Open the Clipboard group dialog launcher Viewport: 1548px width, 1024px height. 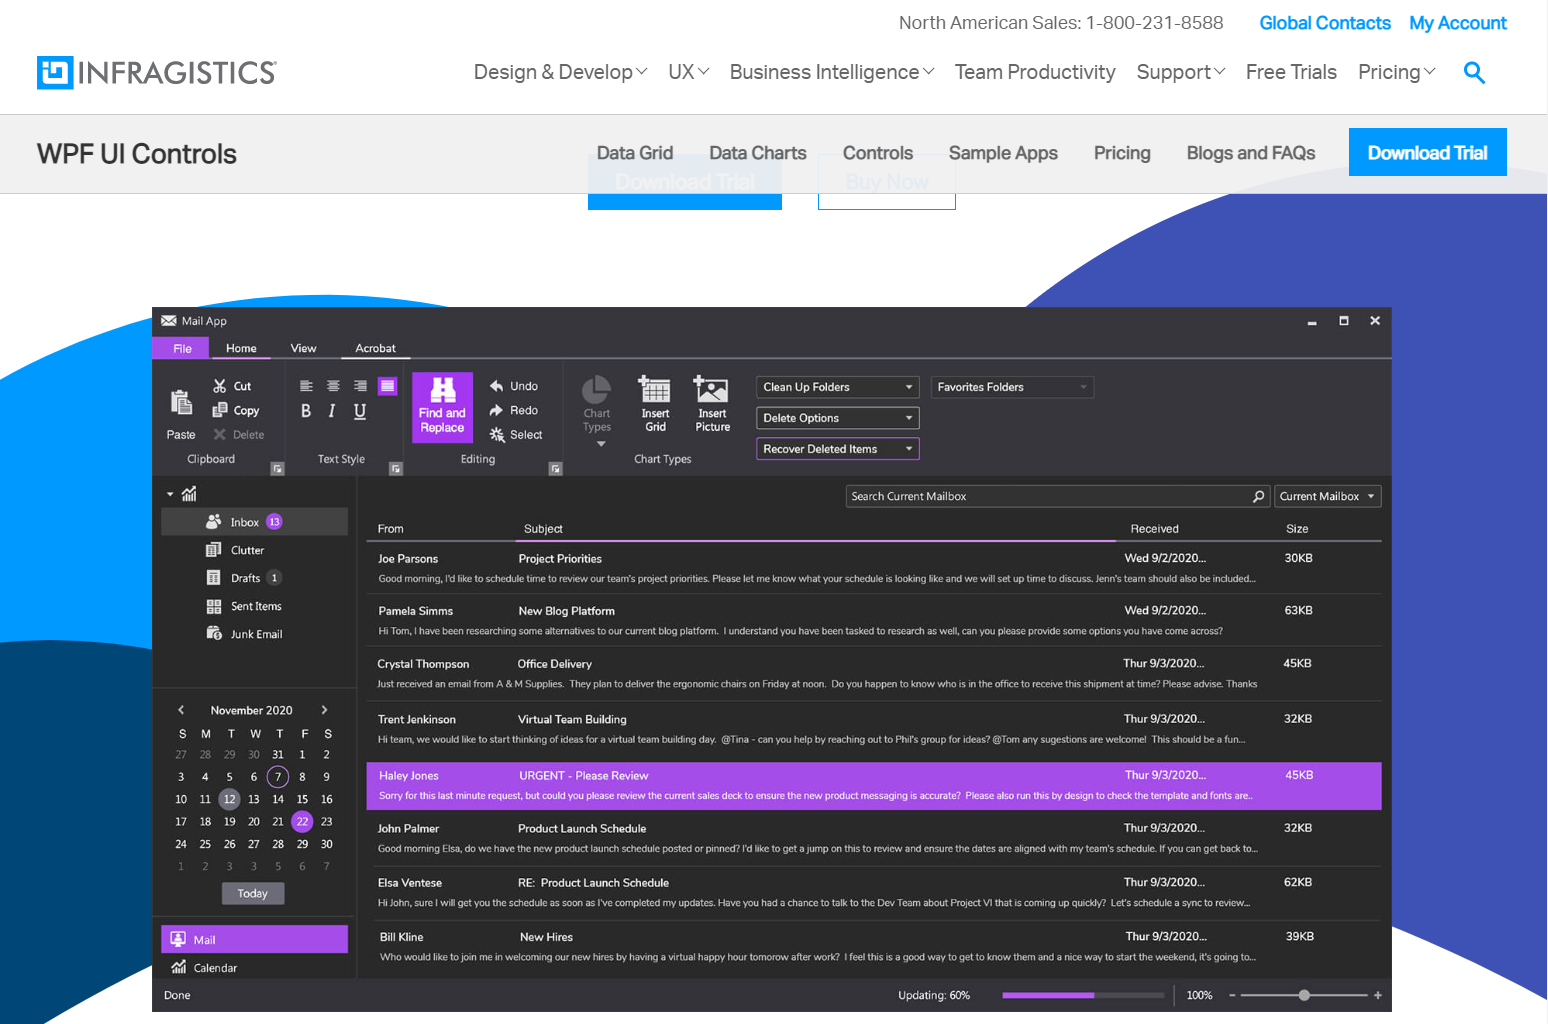pyautogui.click(x=278, y=469)
